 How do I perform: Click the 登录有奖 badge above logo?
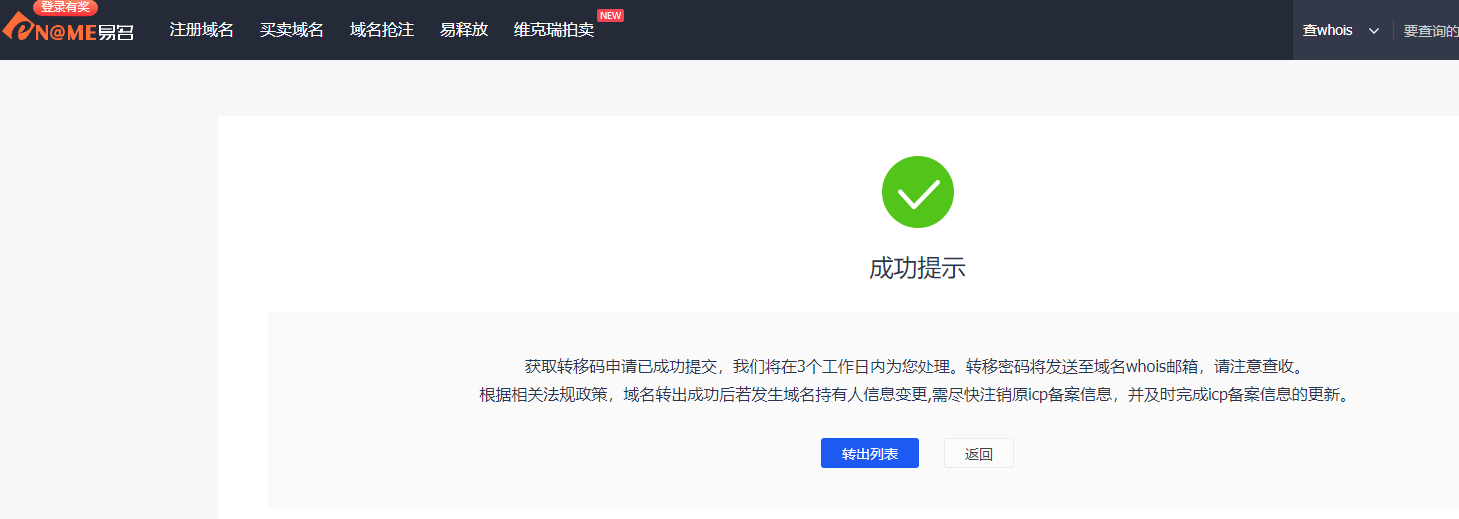[x=65, y=7]
